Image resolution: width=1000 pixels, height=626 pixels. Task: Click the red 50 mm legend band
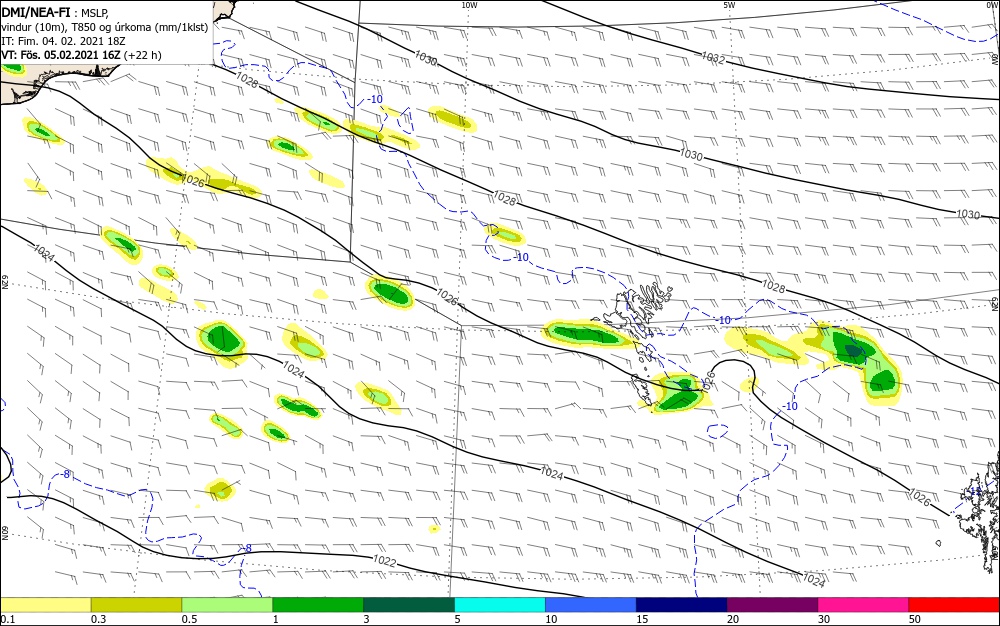tap(954, 605)
